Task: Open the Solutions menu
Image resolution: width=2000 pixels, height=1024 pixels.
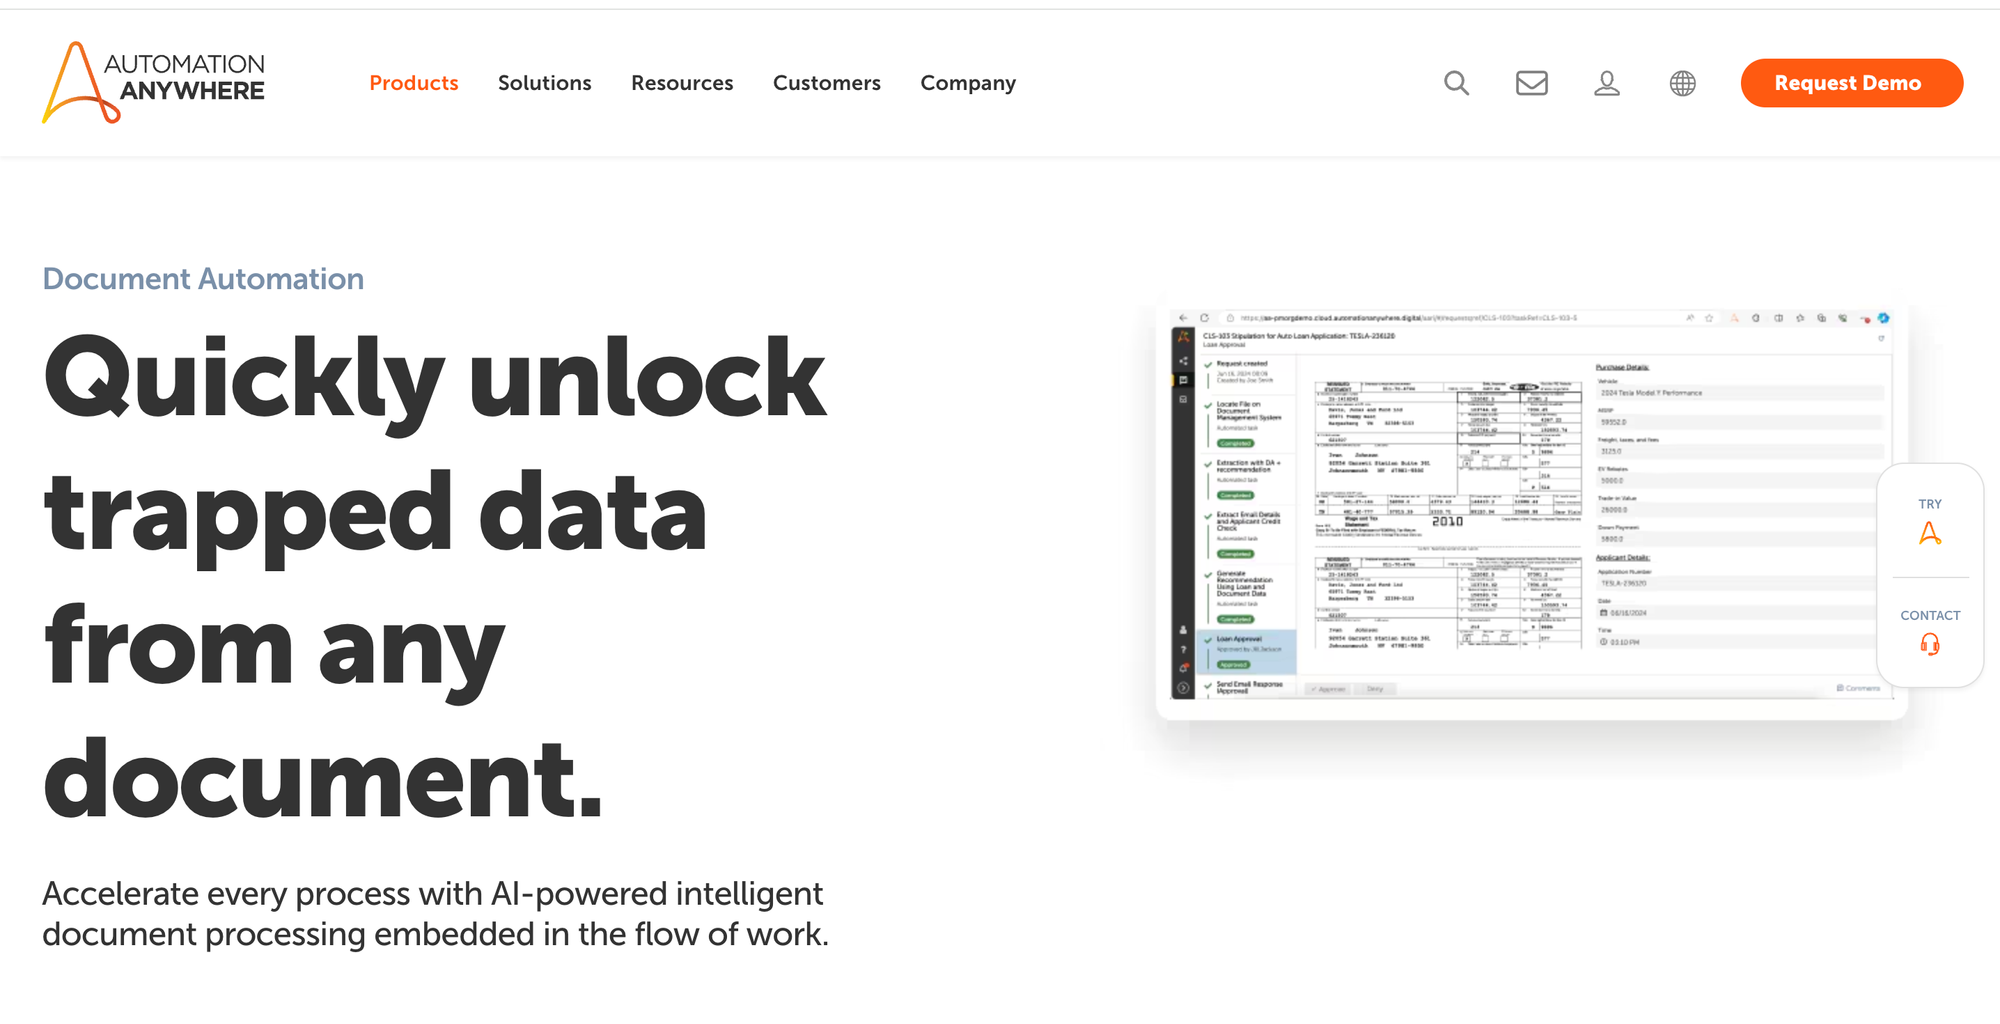Action: coord(545,83)
